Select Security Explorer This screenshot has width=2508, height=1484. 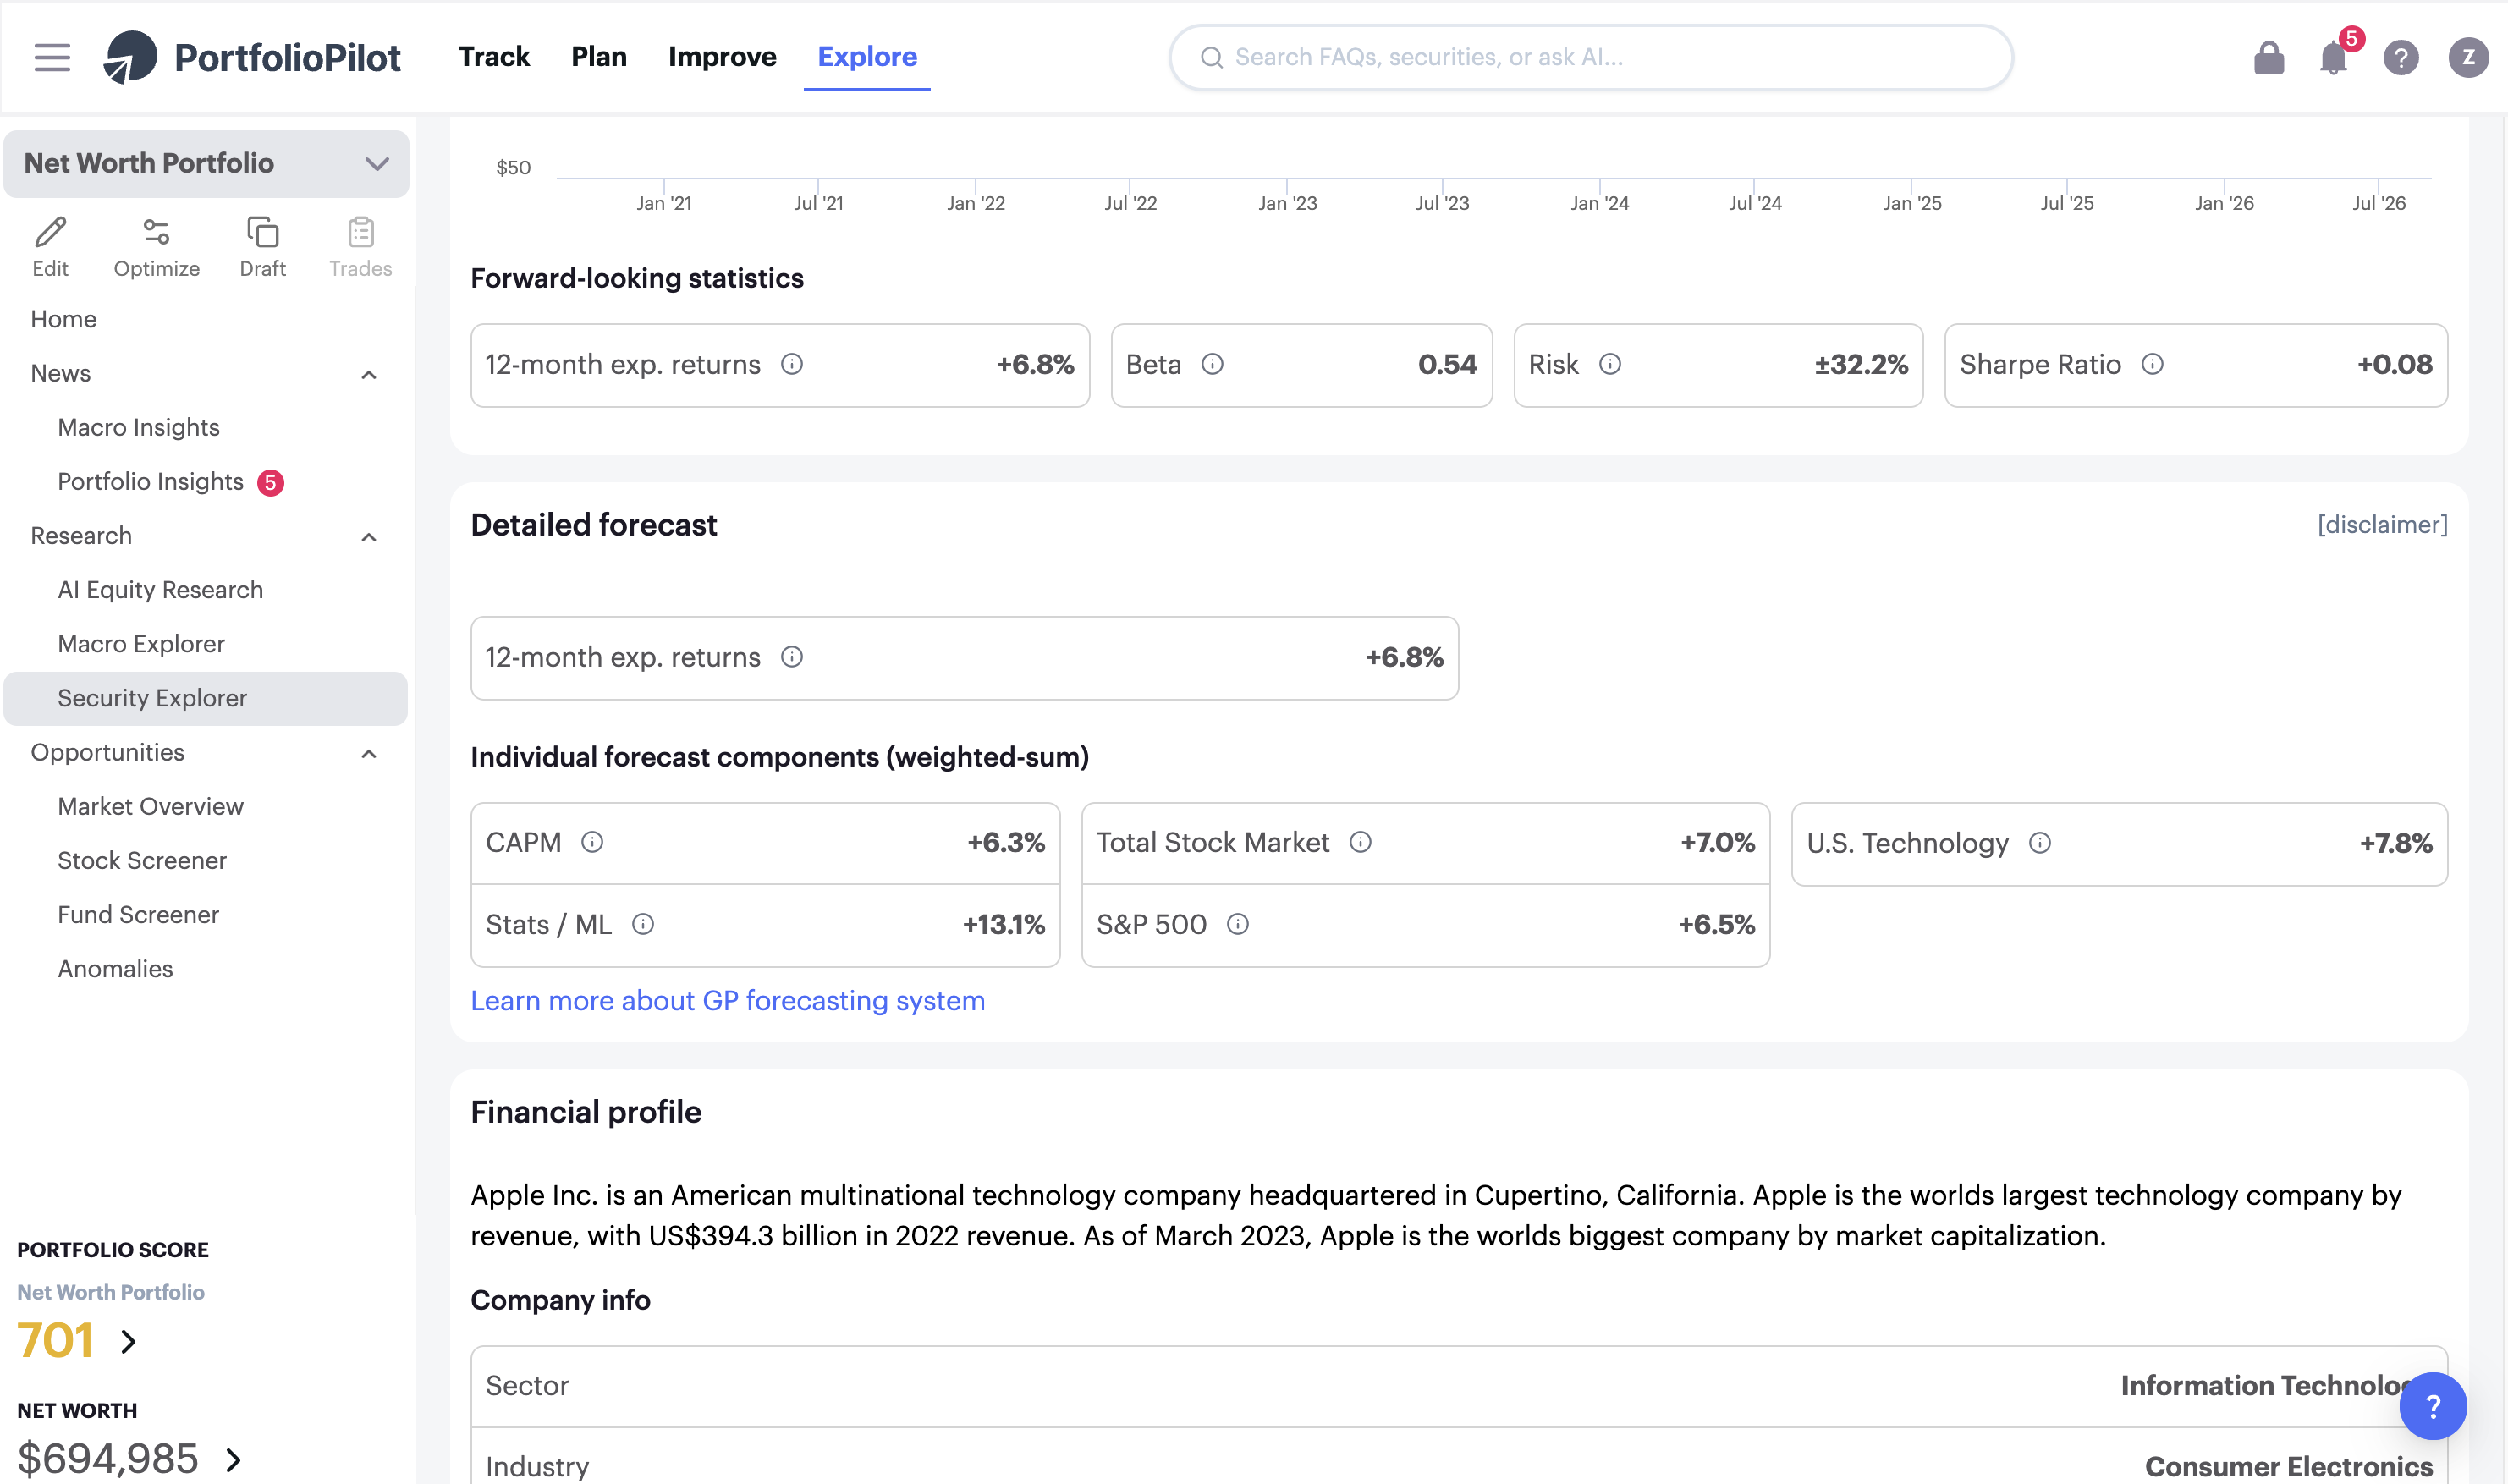point(205,698)
